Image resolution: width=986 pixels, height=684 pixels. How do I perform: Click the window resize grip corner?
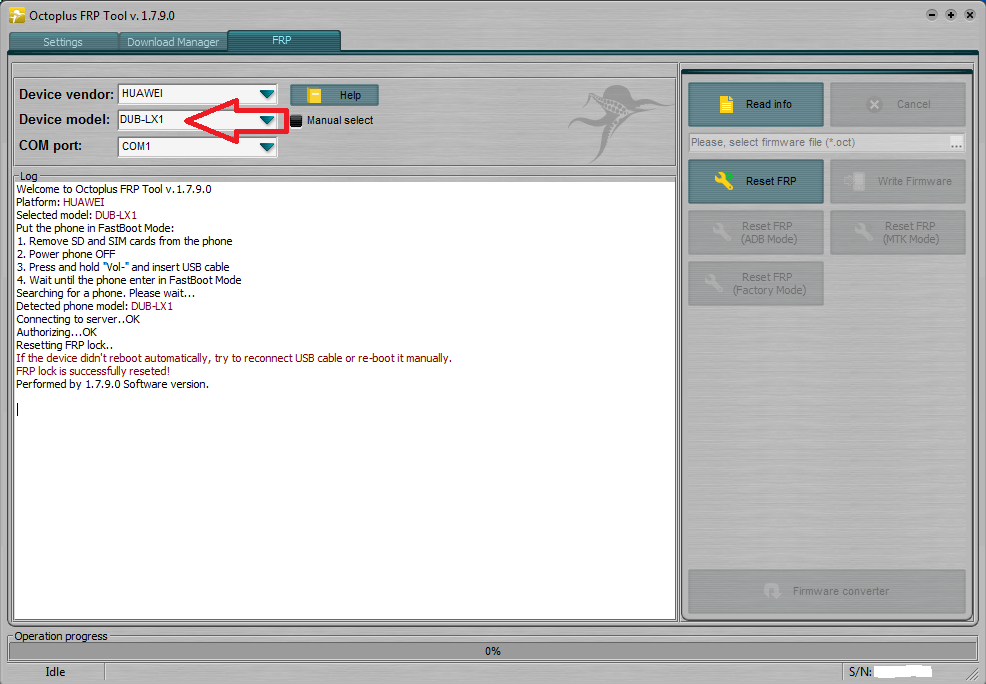pyautogui.click(x=972, y=673)
